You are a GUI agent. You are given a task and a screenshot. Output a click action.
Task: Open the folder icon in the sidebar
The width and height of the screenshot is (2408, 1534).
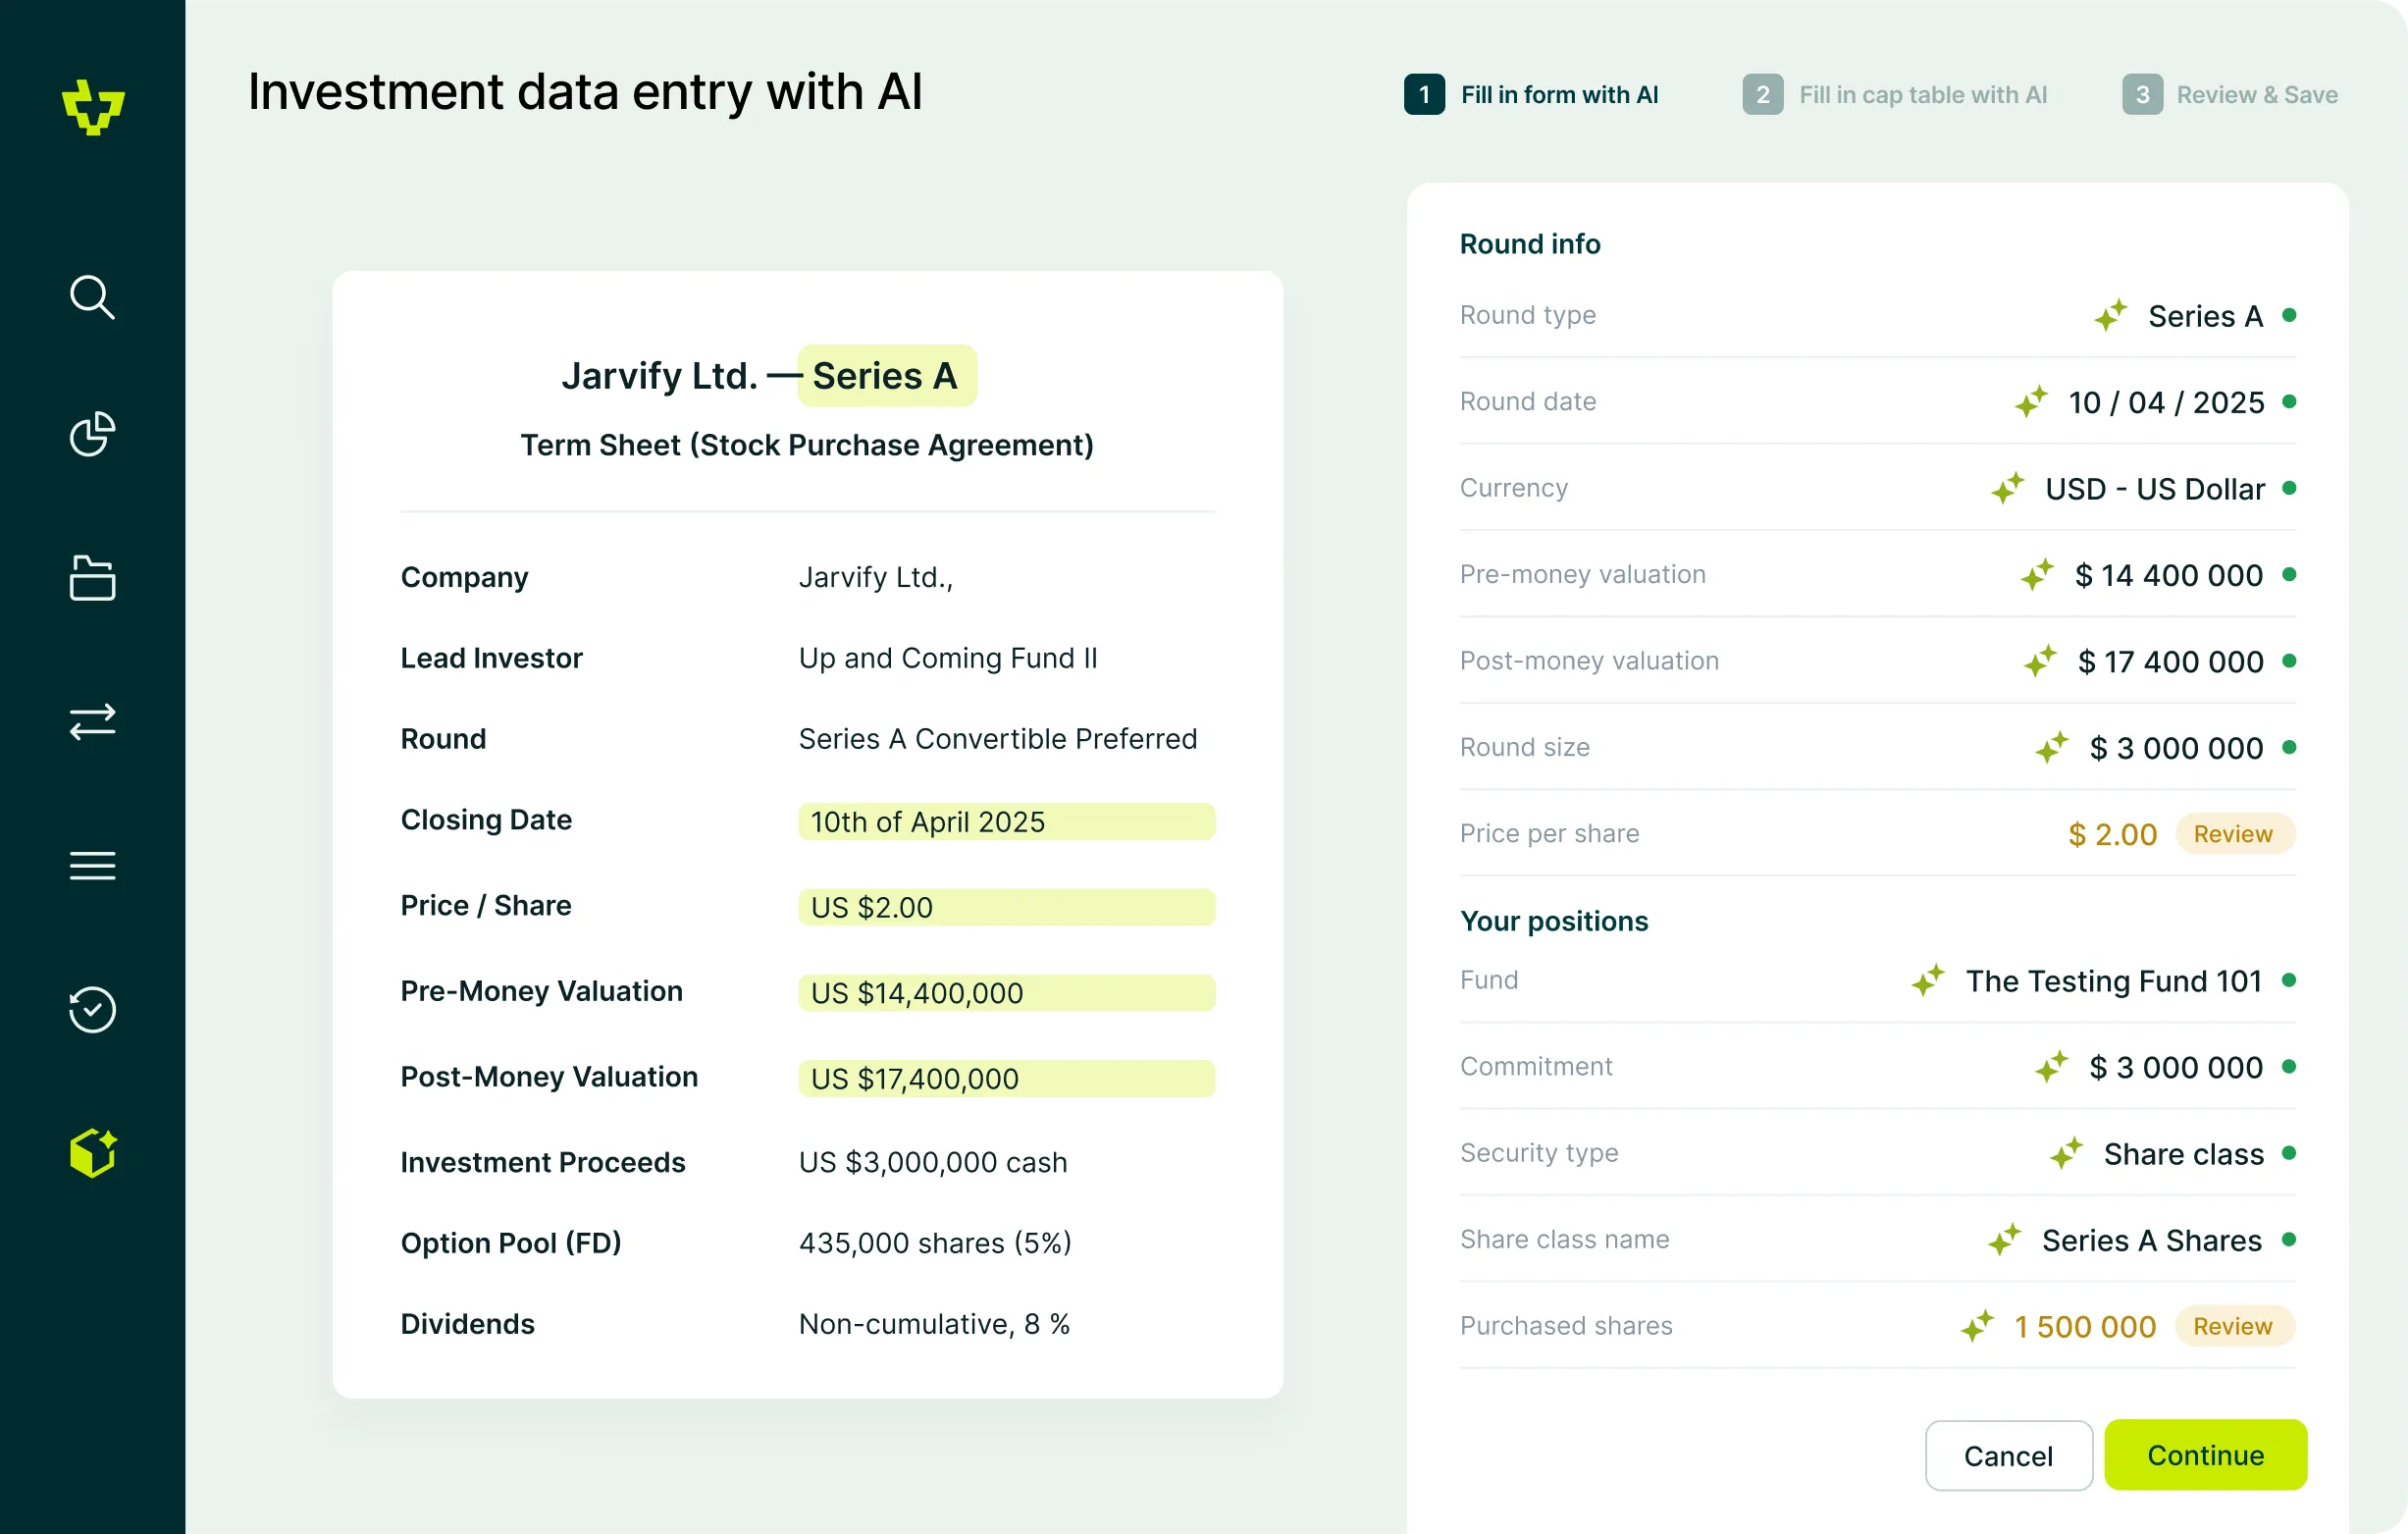92,578
